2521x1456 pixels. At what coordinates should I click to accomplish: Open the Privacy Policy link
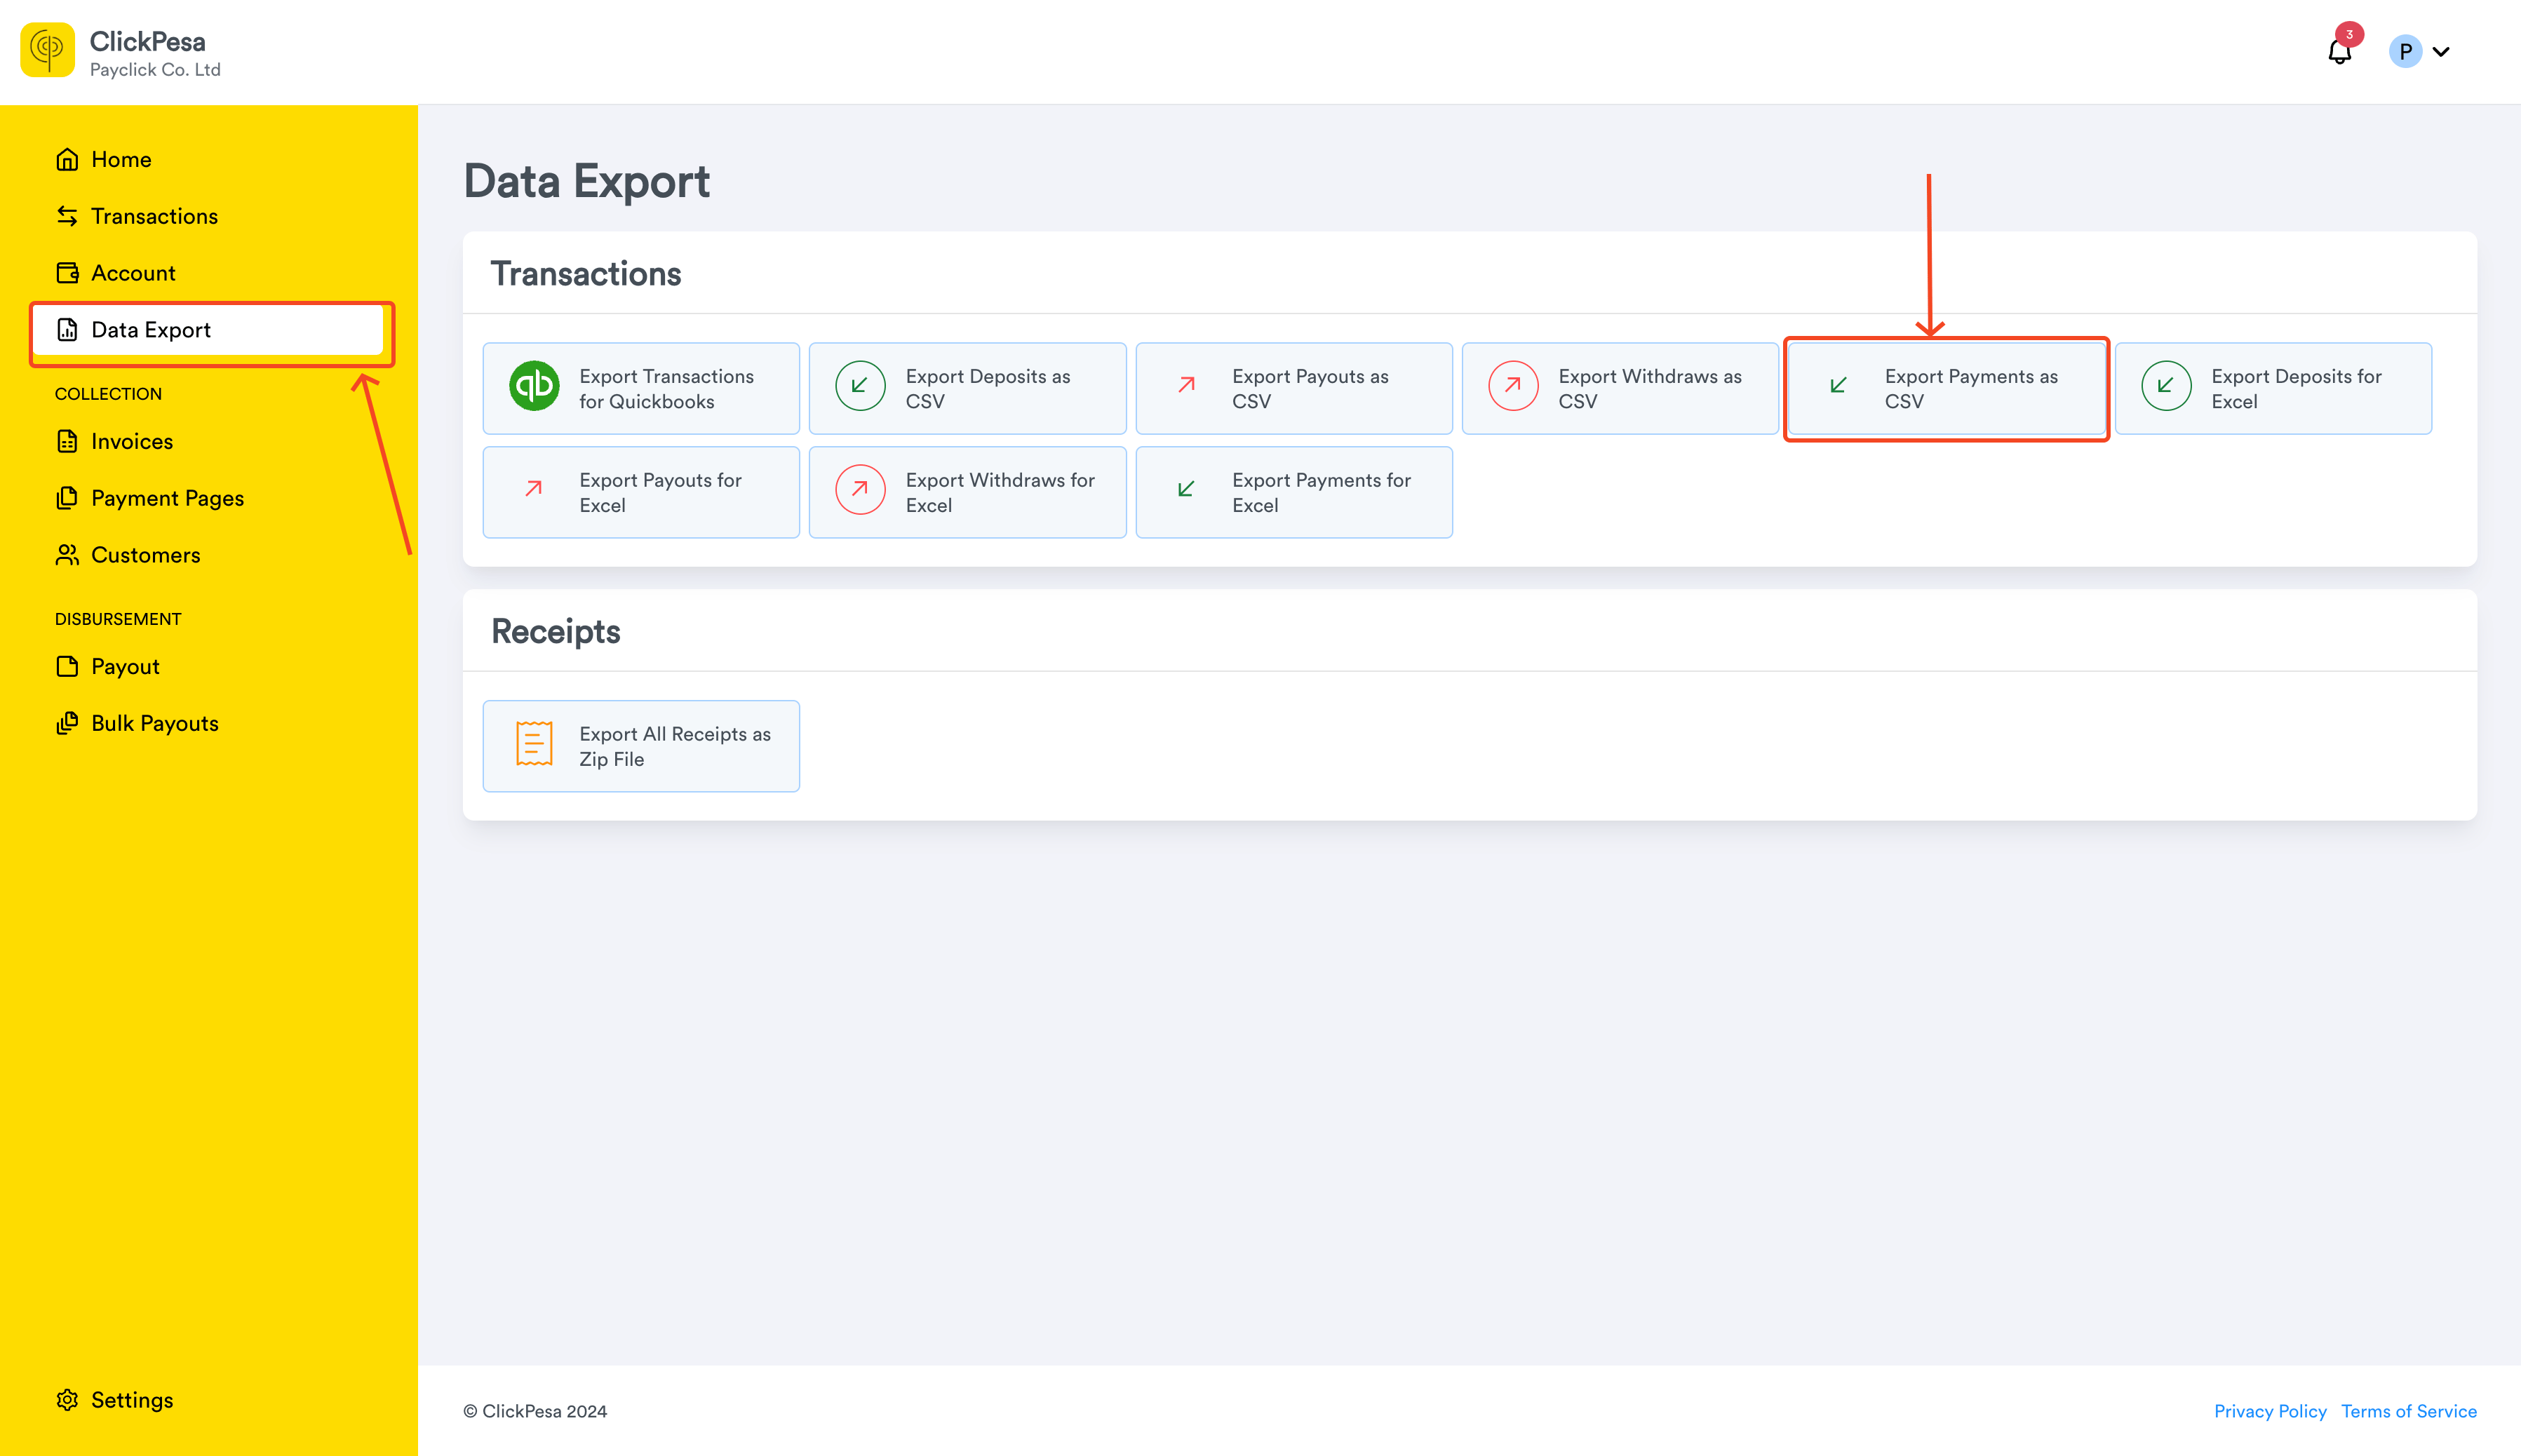click(x=2270, y=1411)
